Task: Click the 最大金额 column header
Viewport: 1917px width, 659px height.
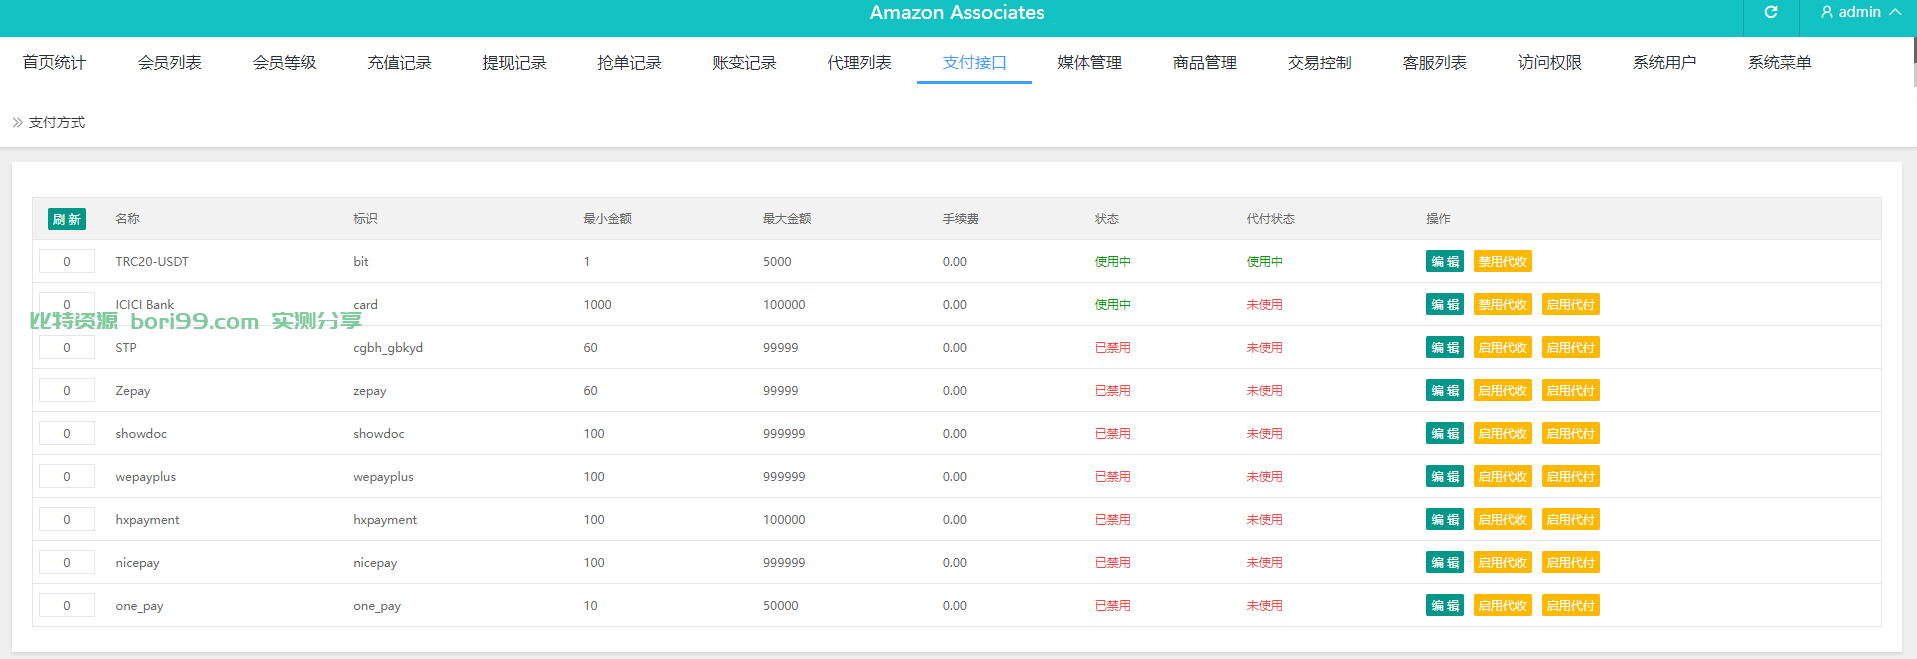Action: point(787,218)
